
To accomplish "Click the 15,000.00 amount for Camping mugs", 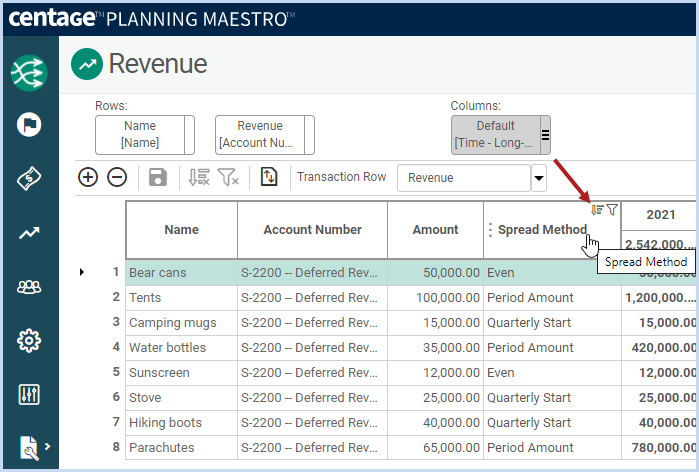I will pyautogui.click(x=435, y=323).
